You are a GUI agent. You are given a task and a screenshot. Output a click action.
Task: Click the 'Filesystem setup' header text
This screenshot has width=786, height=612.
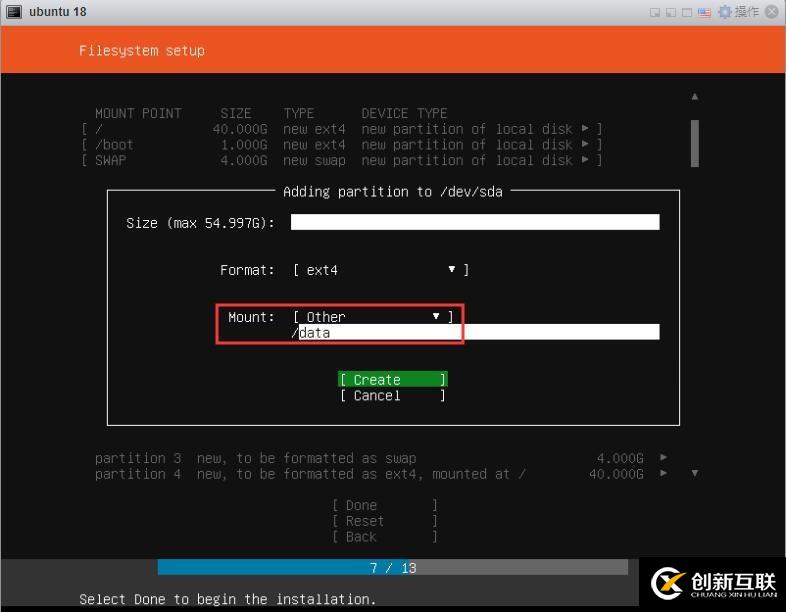[142, 51]
